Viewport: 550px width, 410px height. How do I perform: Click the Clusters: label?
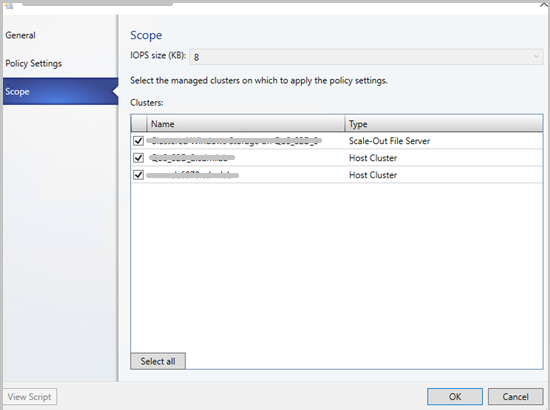pos(147,103)
